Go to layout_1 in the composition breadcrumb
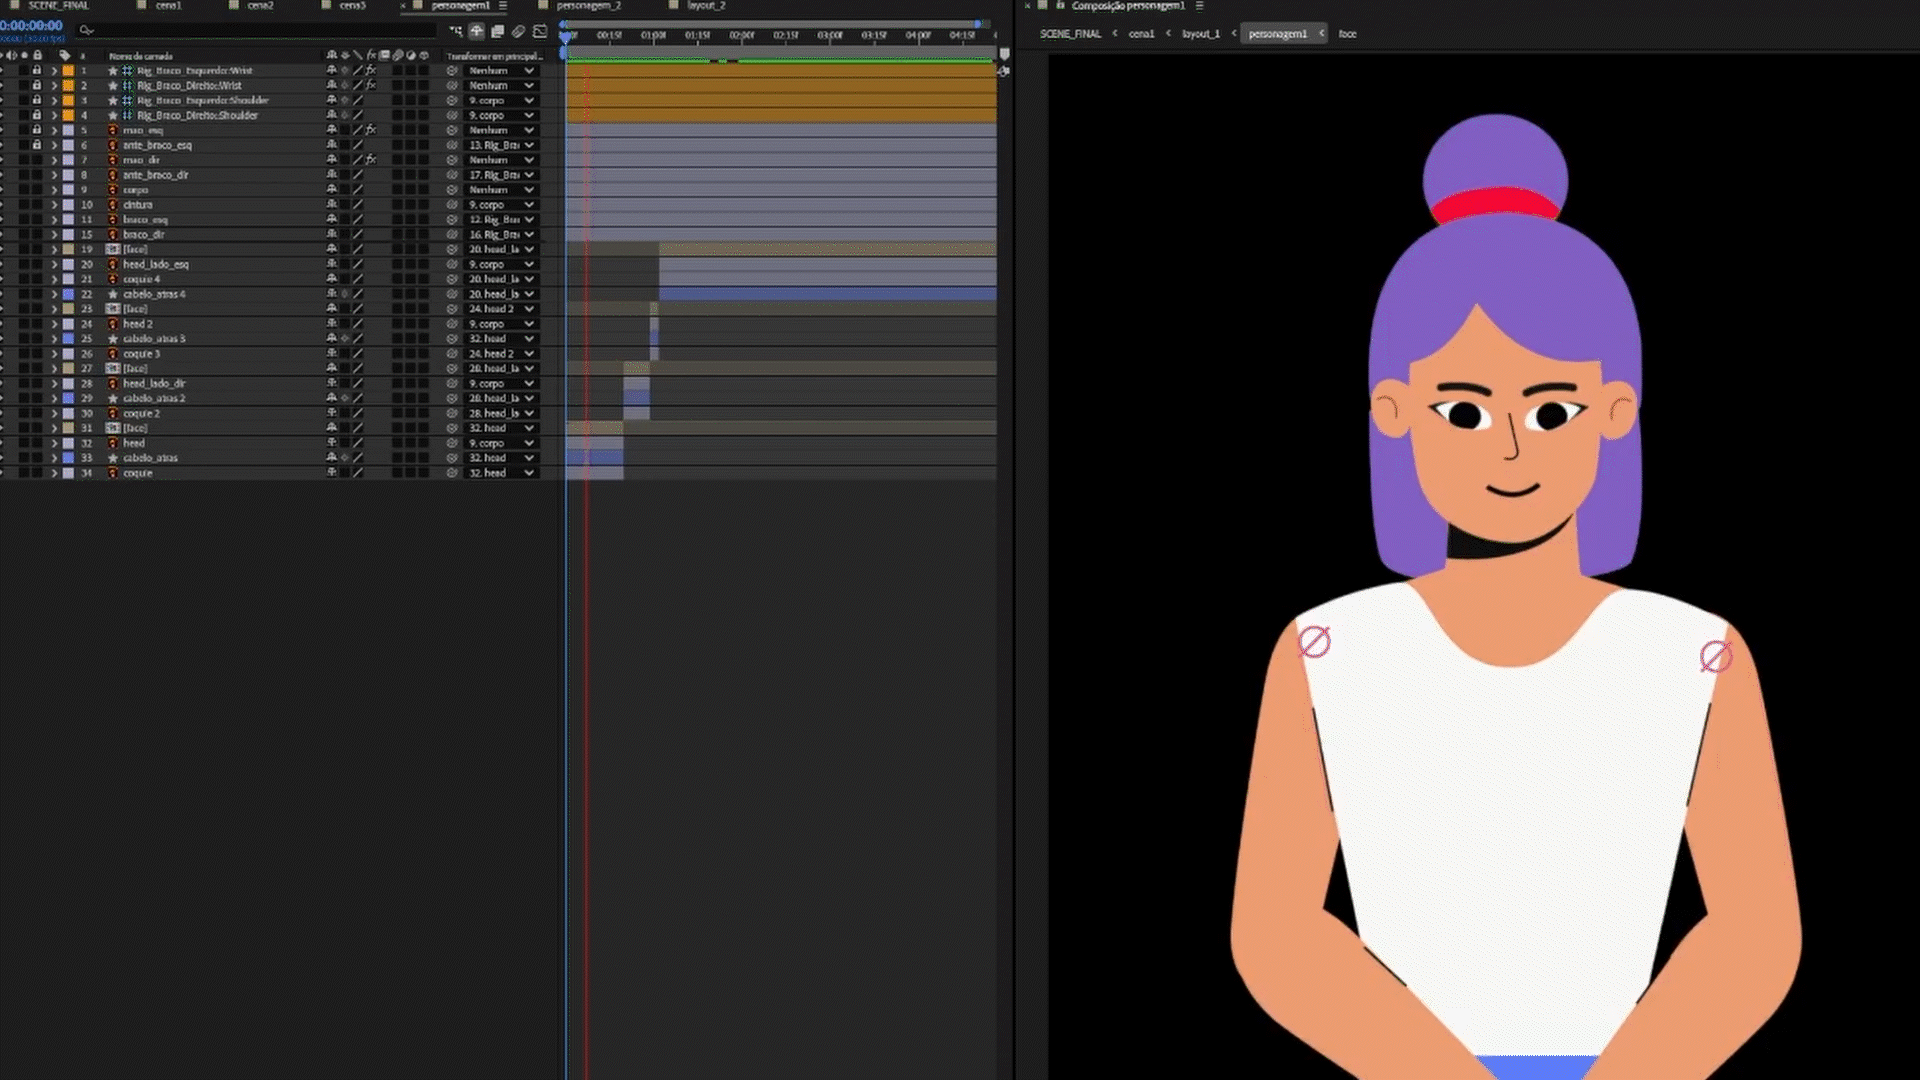 [x=1200, y=34]
